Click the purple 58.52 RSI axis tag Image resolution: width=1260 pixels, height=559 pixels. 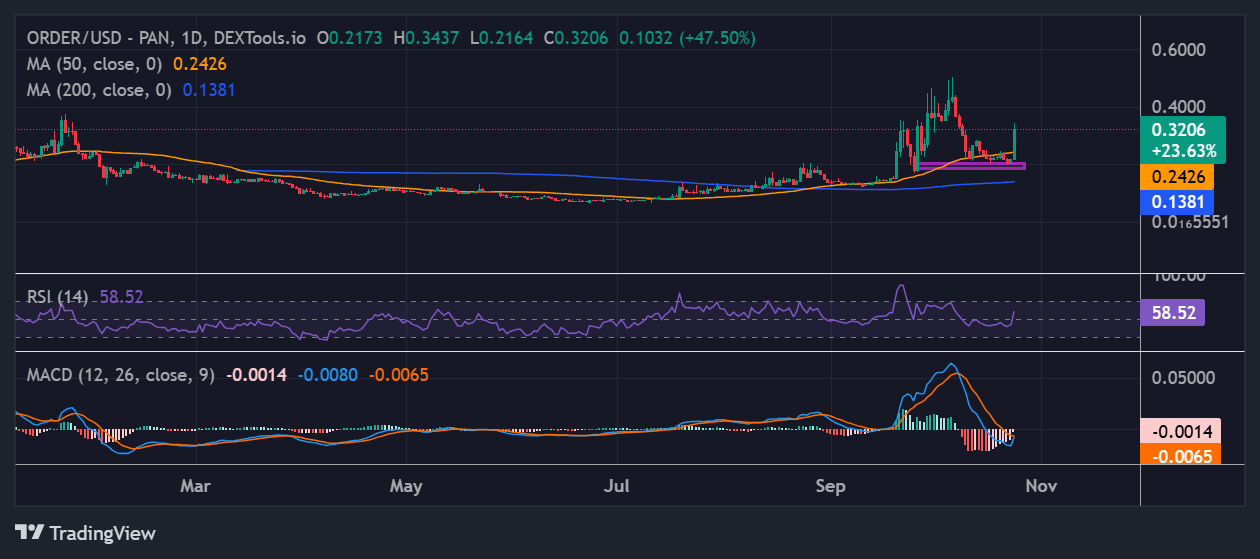coord(1172,312)
